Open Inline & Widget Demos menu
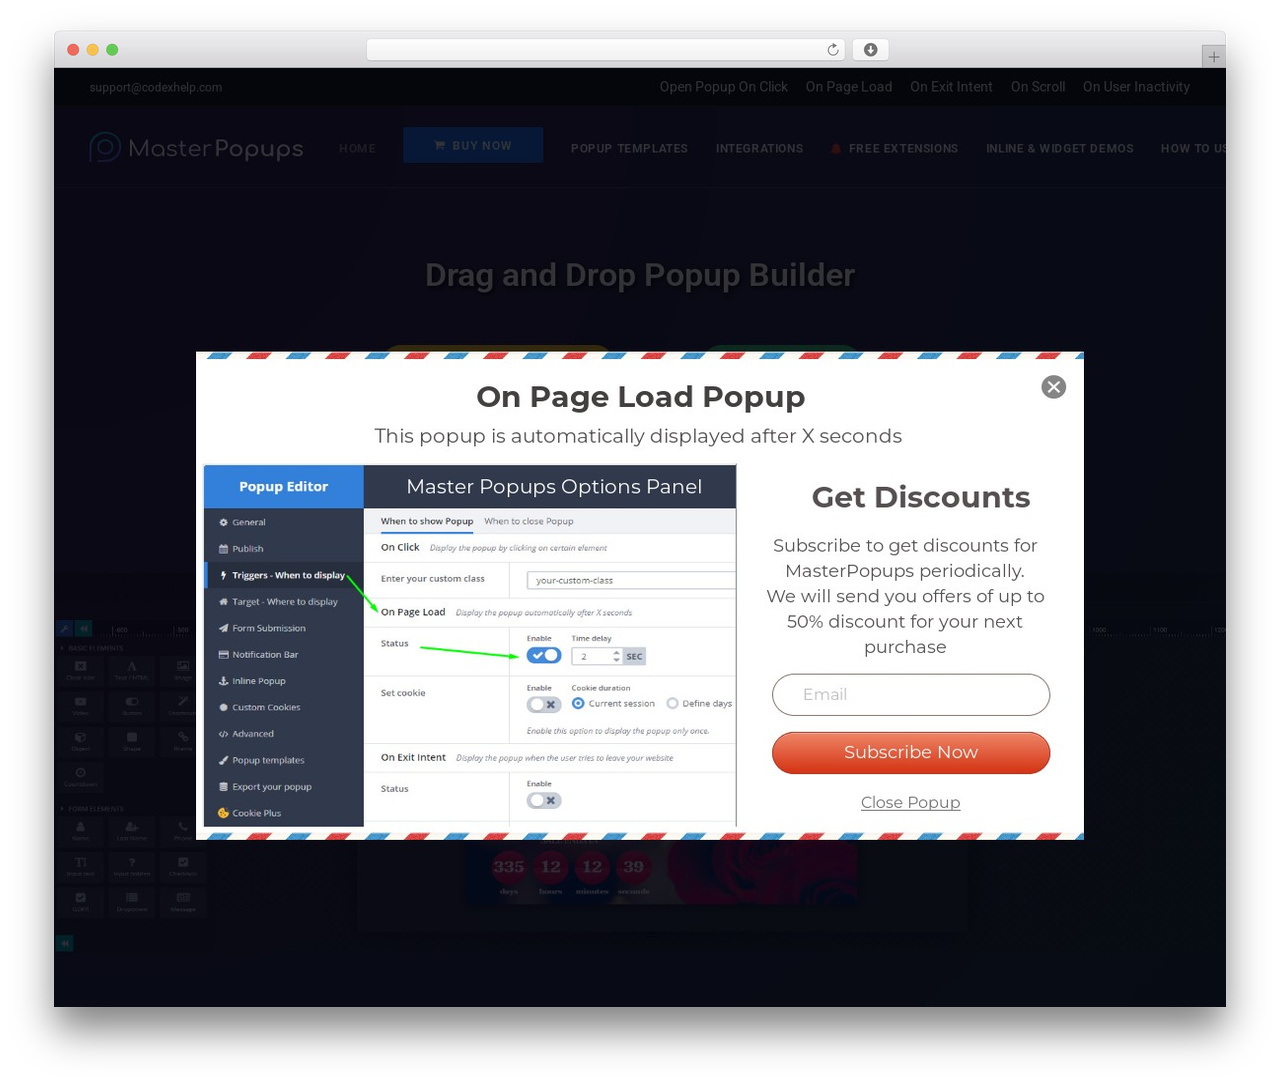Screen dimensions: 1280x1084 tap(1059, 148)
